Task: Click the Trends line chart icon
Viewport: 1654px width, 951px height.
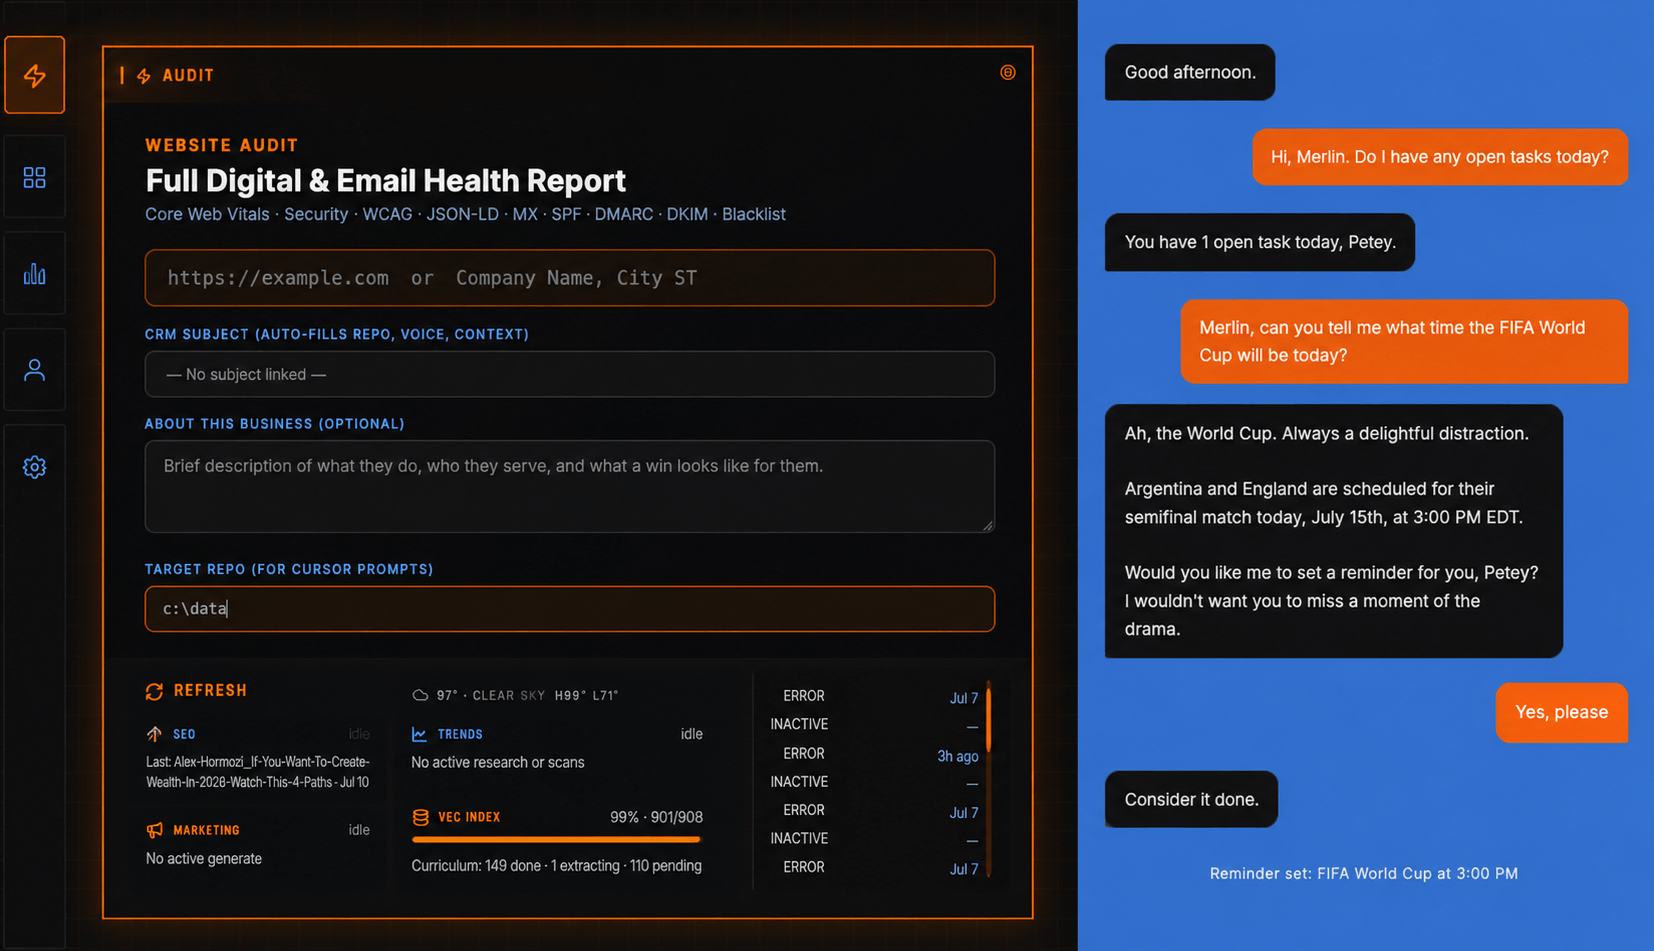Action: [x=419, y=734]
